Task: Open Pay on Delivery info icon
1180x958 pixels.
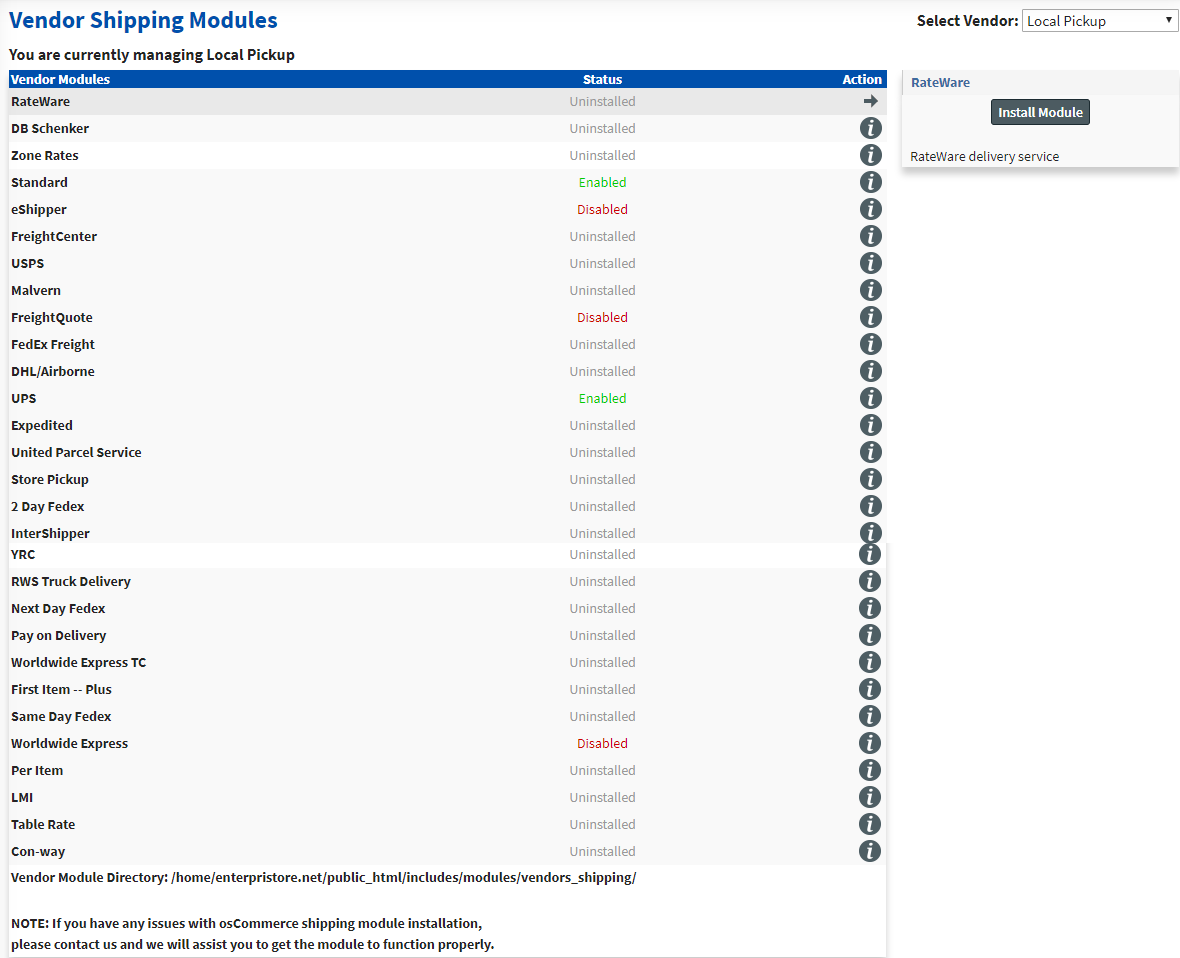Action: coord(870,635)
